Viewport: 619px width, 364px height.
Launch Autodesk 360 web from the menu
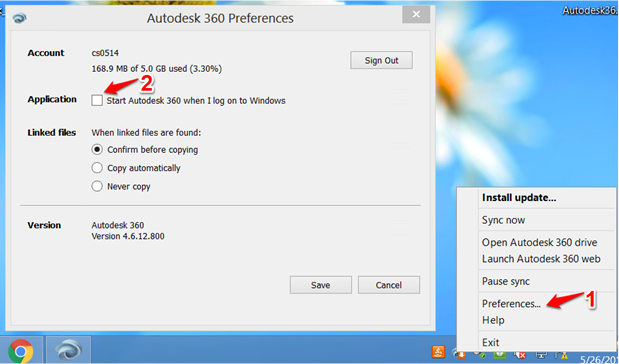pos(541,259)
